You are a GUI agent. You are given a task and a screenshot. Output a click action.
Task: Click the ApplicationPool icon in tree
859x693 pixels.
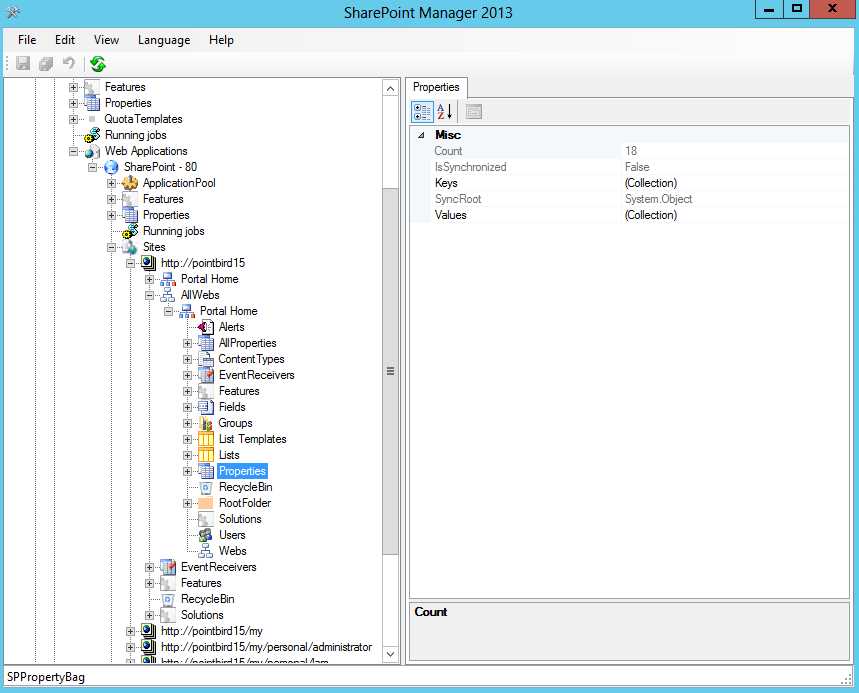point(130,183)
